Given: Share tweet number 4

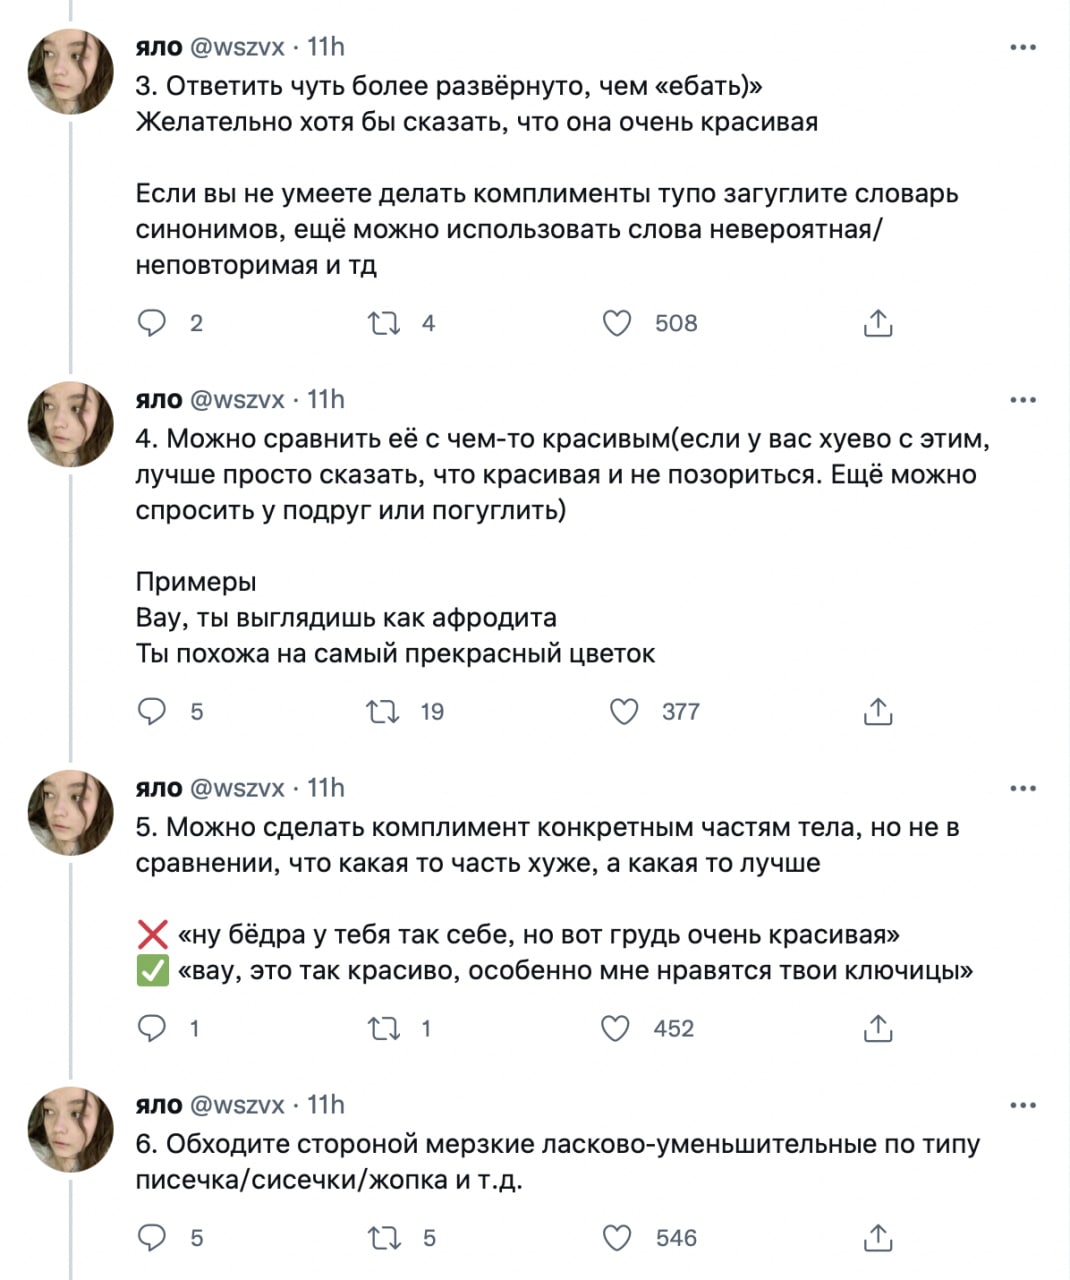Looking at the screenshot, I should click(x=877, y=711).
